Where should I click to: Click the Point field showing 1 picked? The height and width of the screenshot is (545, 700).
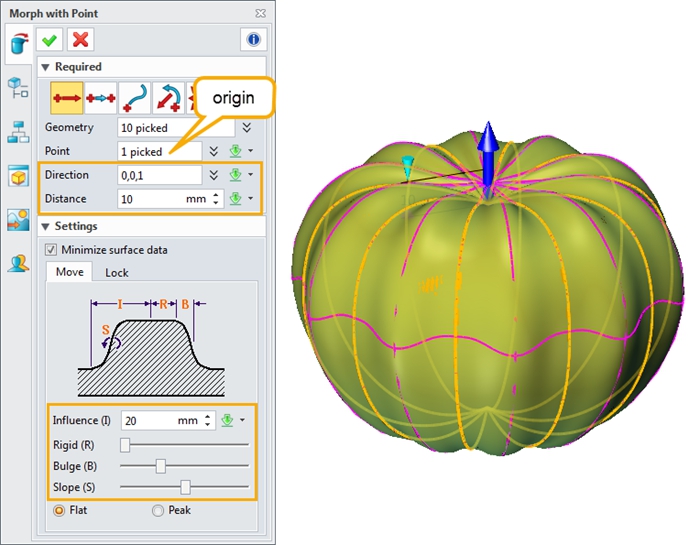(159, 152)
